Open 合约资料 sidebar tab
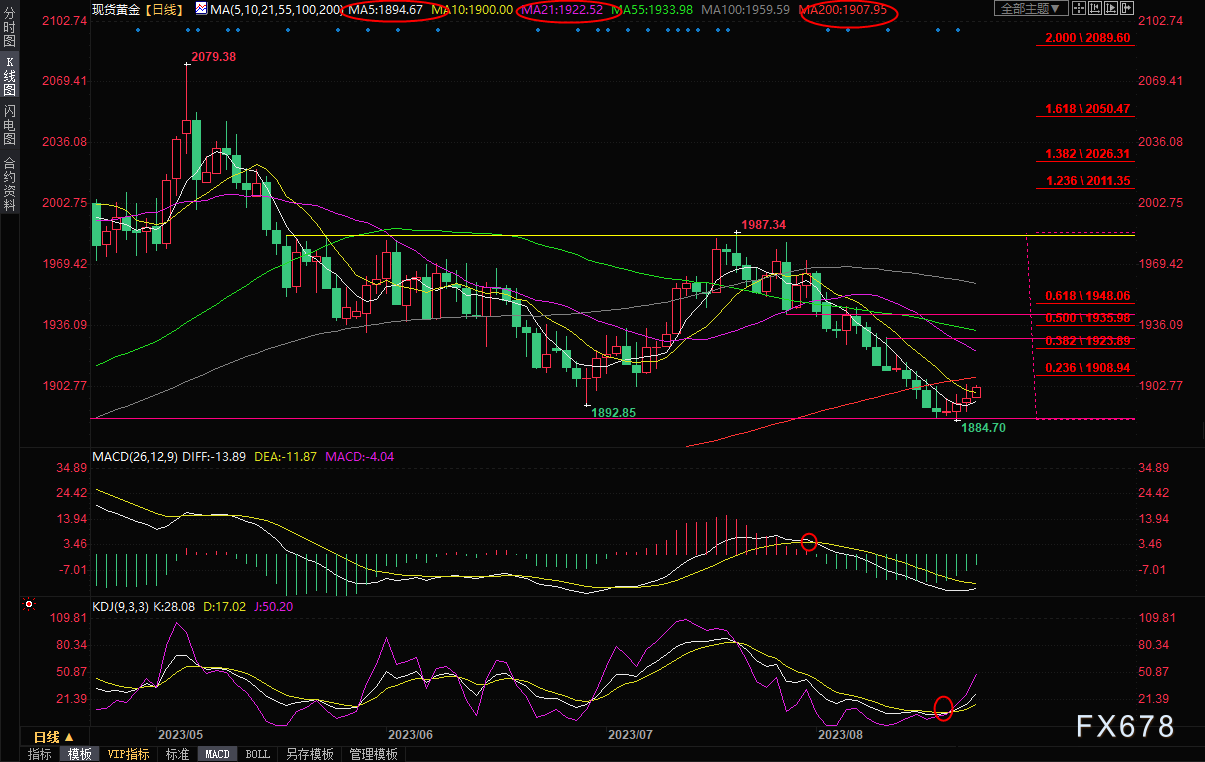The width and height of the screenshot is (1205, 762). tap(10, 184)
